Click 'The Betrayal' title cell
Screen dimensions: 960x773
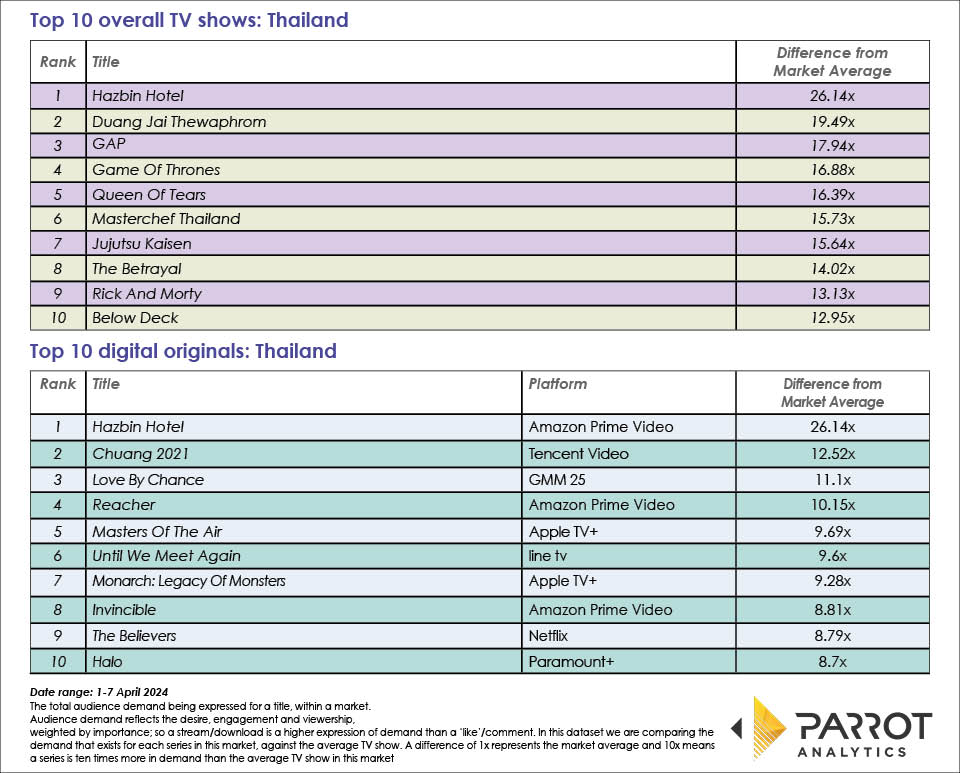tap(411, 268)
